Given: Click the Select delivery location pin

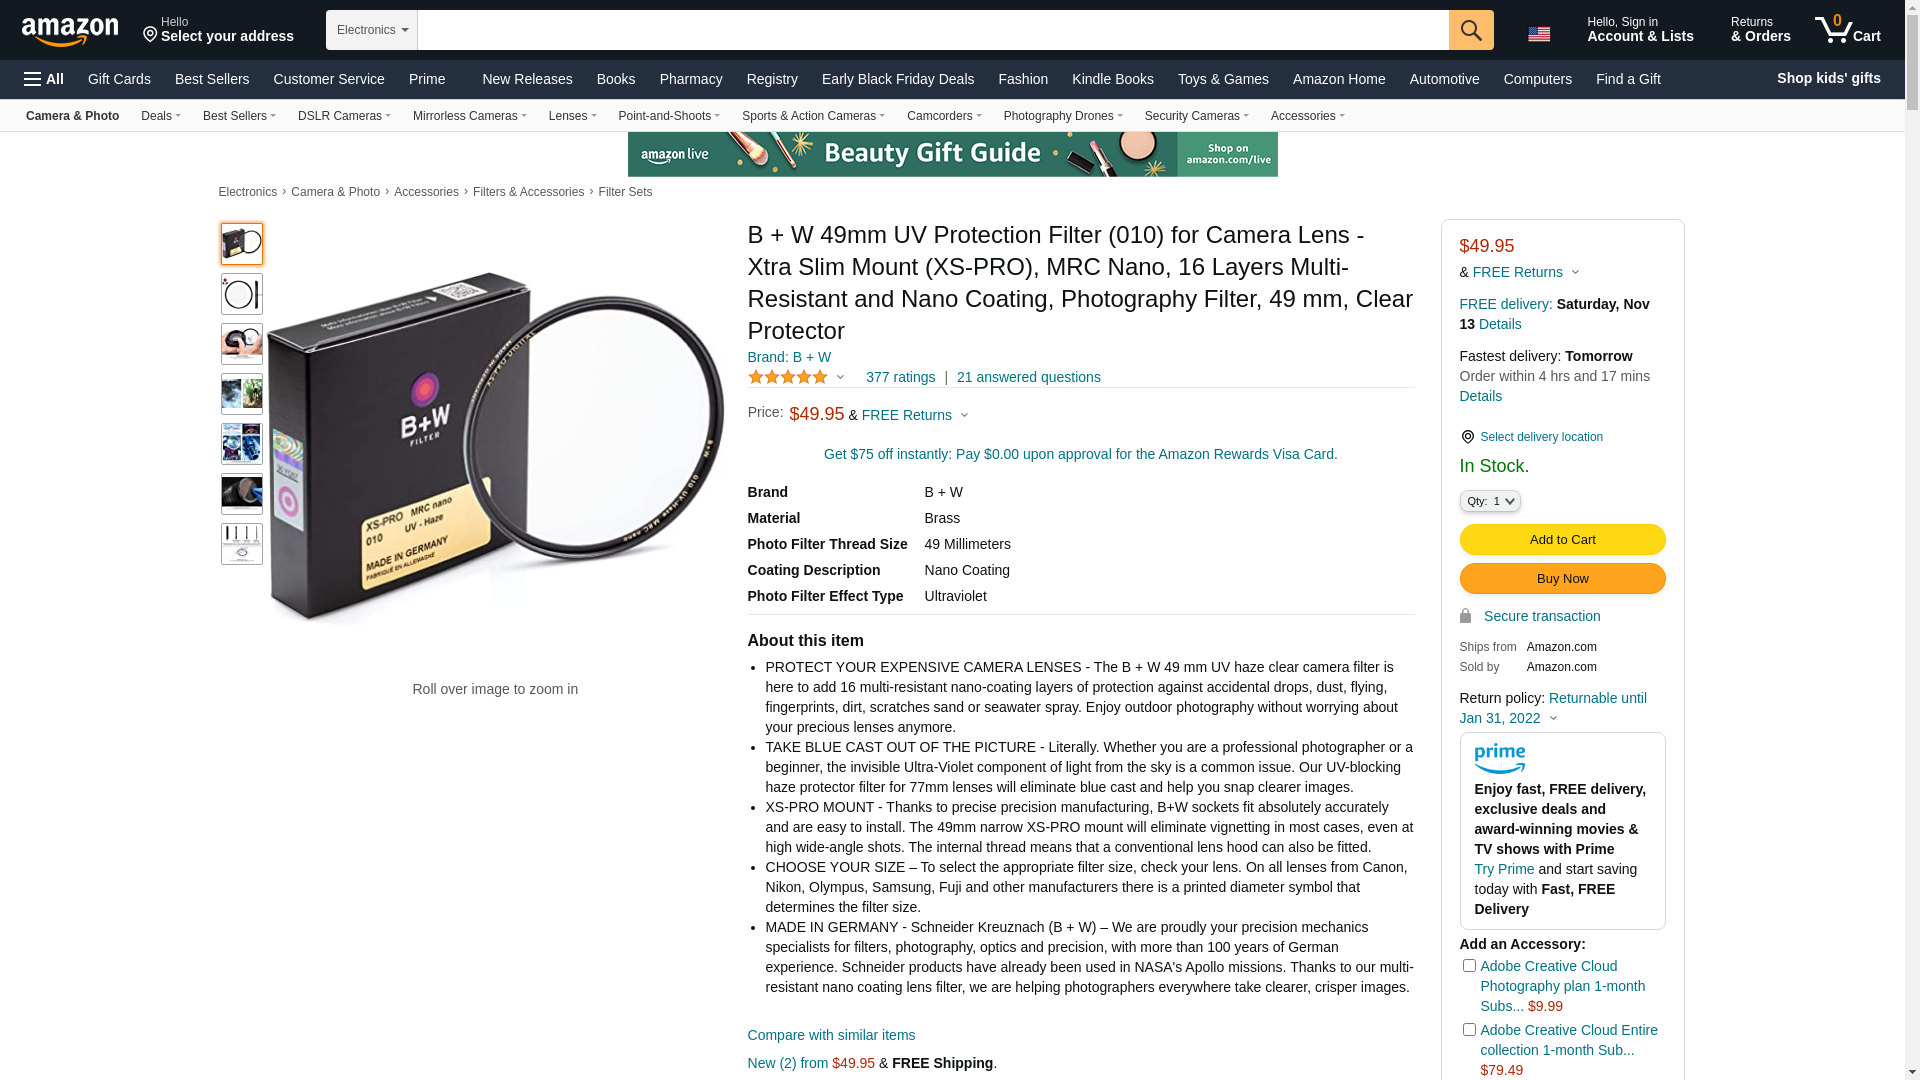Looking at the screenshot, I should [x=1467, y=437].
